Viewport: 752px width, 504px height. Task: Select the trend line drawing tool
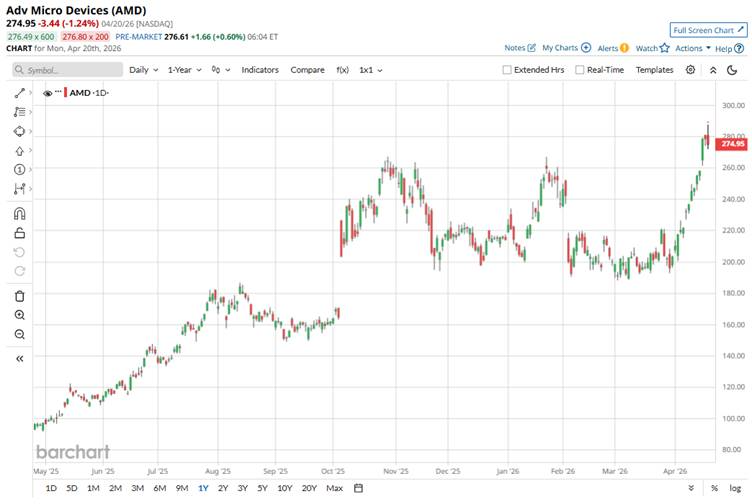point(19,93)
